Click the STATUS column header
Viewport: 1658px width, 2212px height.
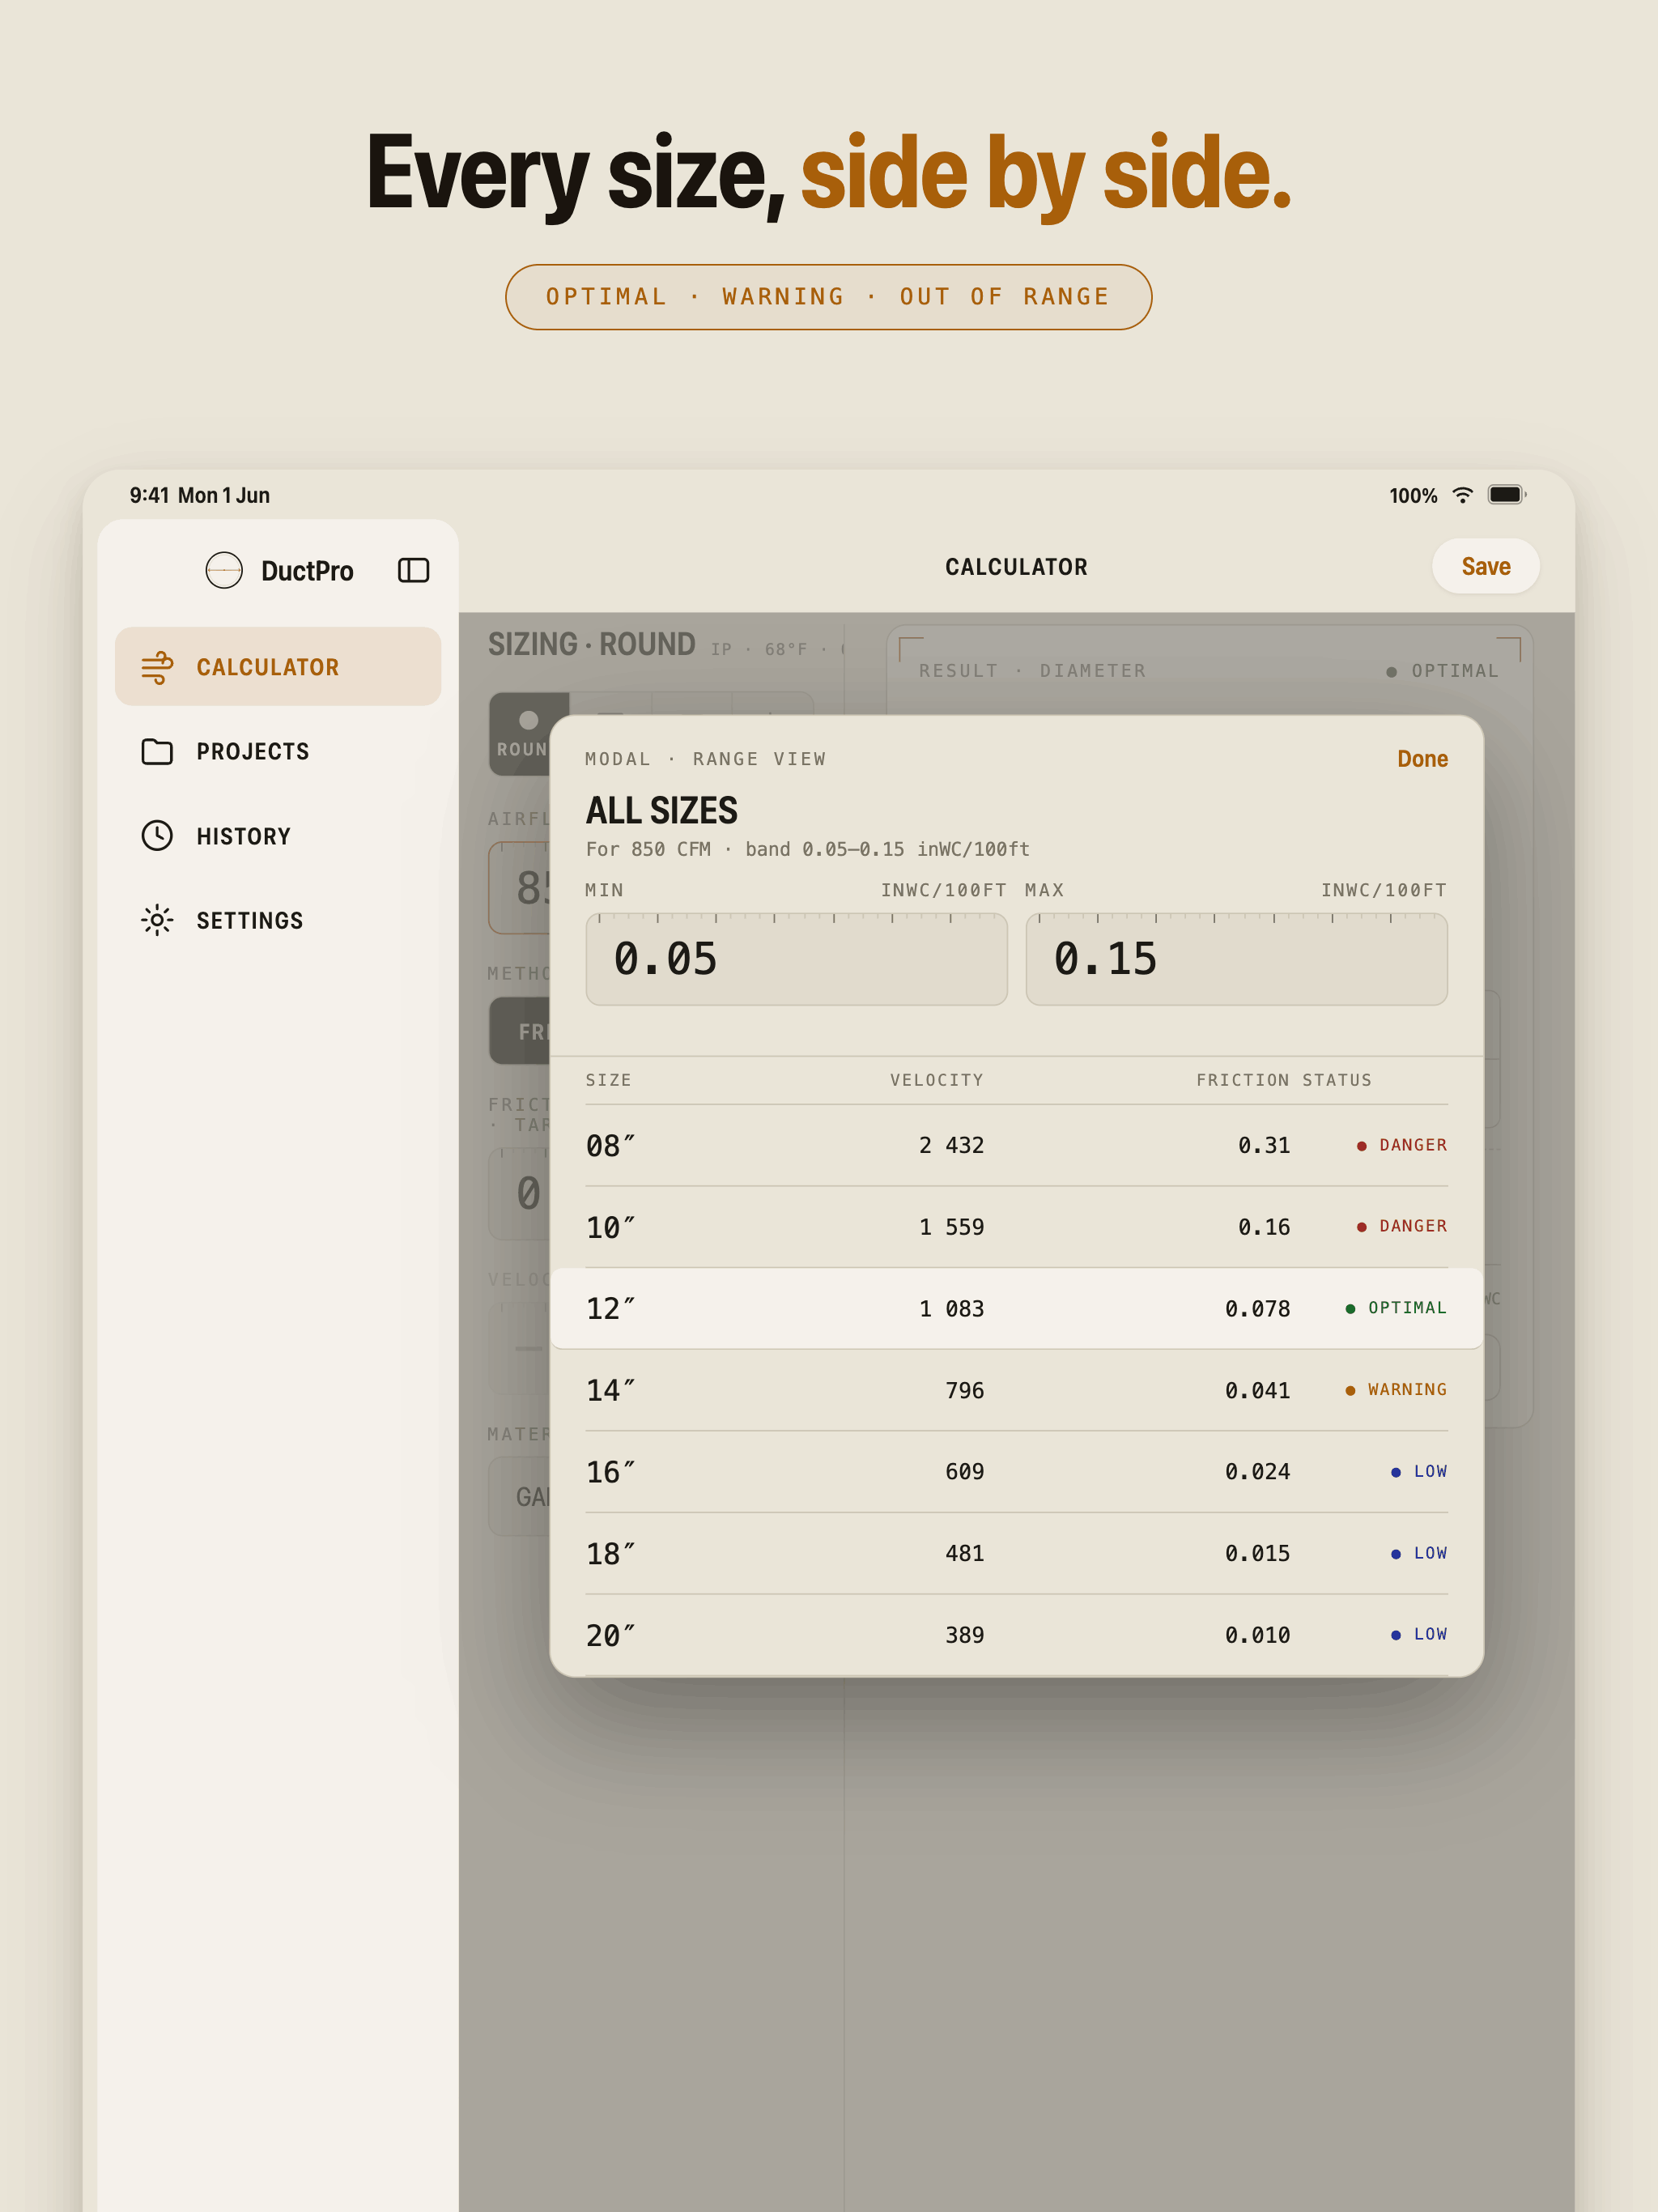point(1337,1080)
